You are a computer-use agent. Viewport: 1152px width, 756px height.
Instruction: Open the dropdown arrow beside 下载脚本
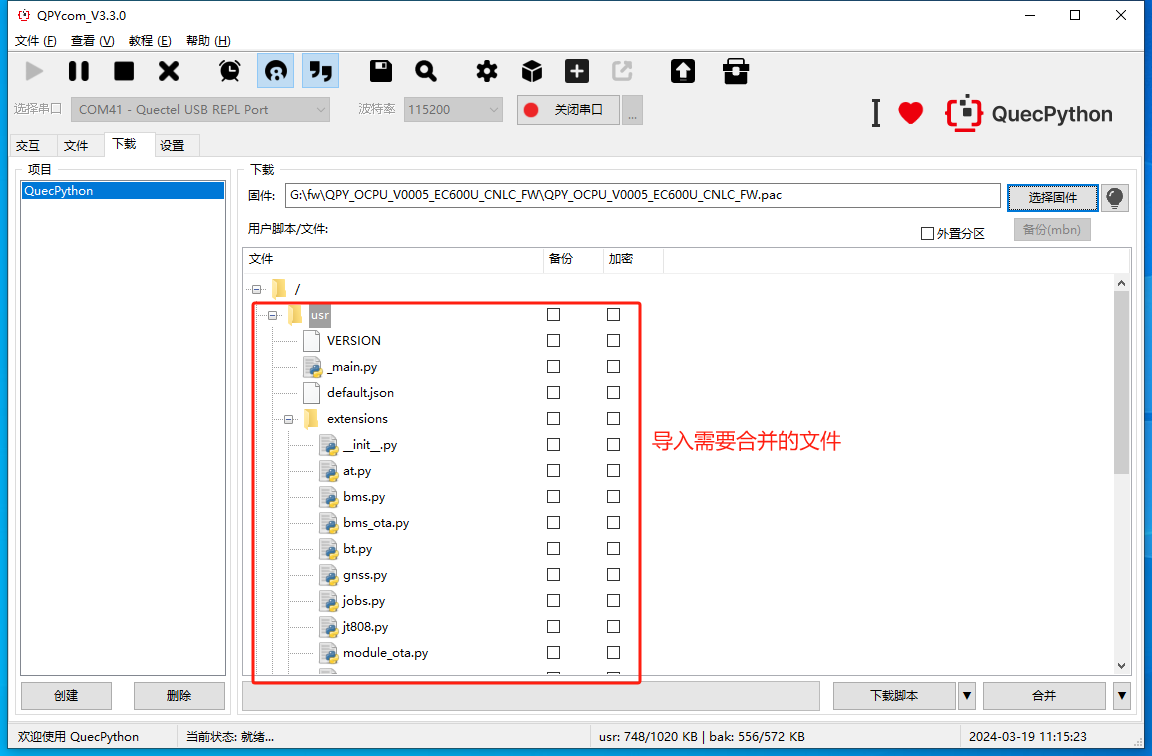[967, 696]
